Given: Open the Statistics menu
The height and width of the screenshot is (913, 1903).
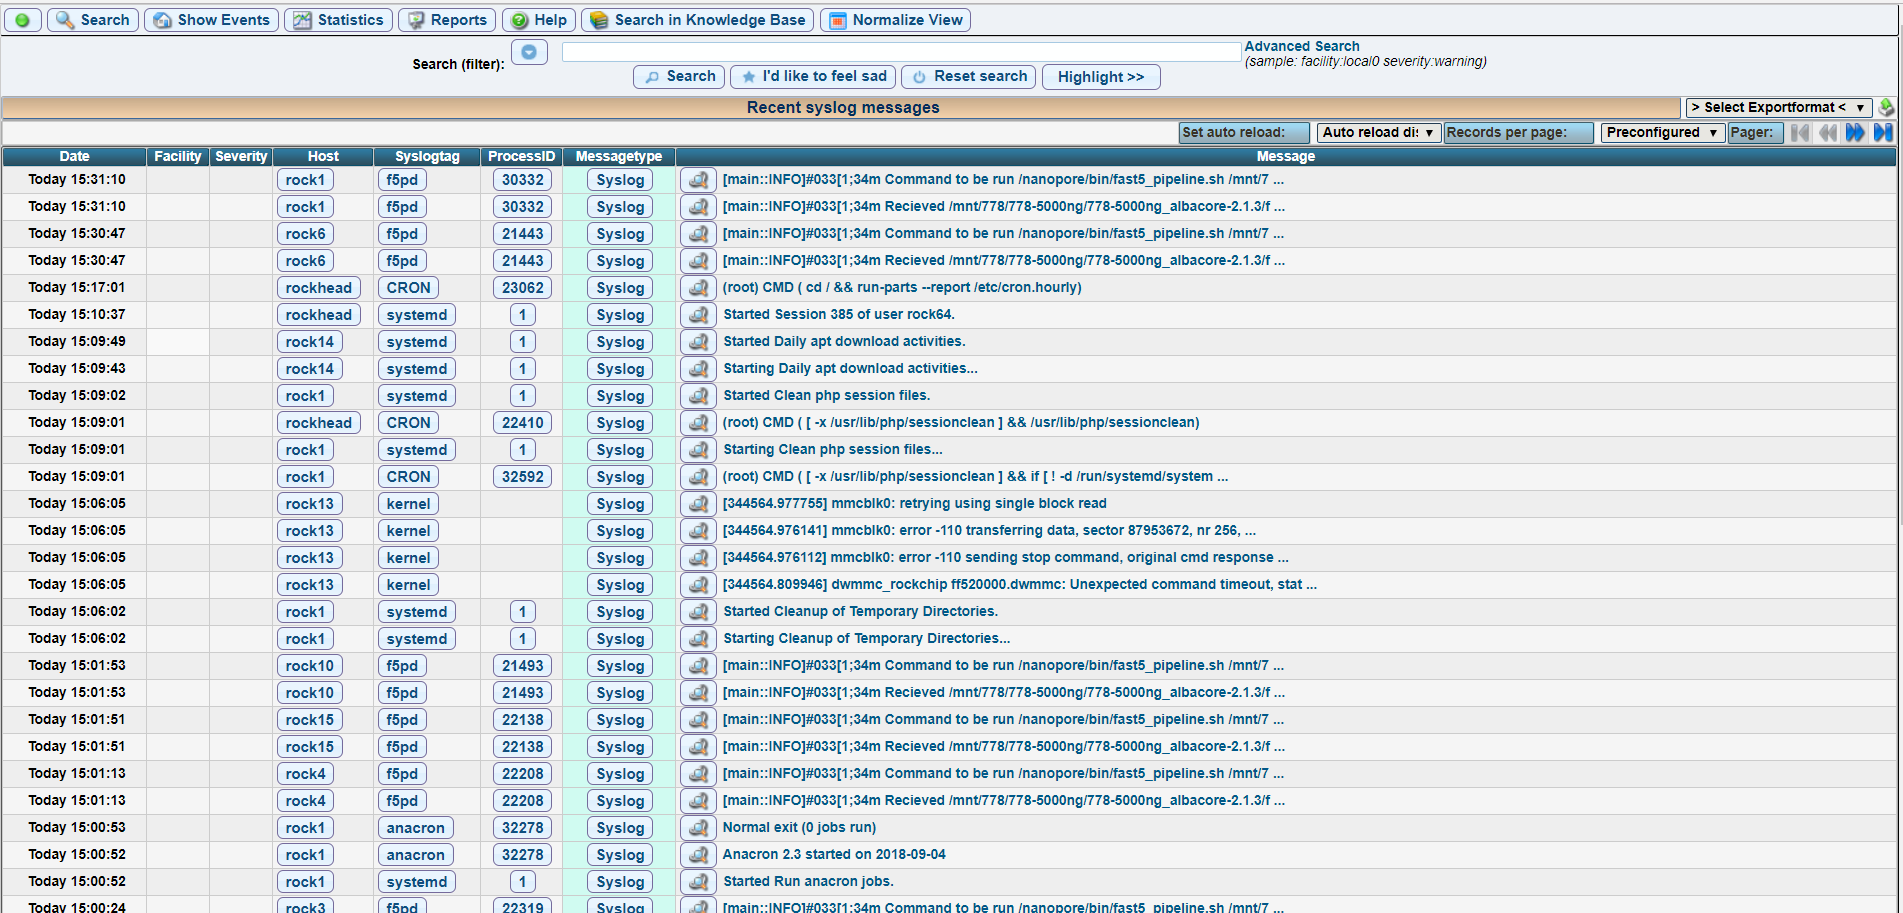Looking at the screenshot, I should point(339,20).
